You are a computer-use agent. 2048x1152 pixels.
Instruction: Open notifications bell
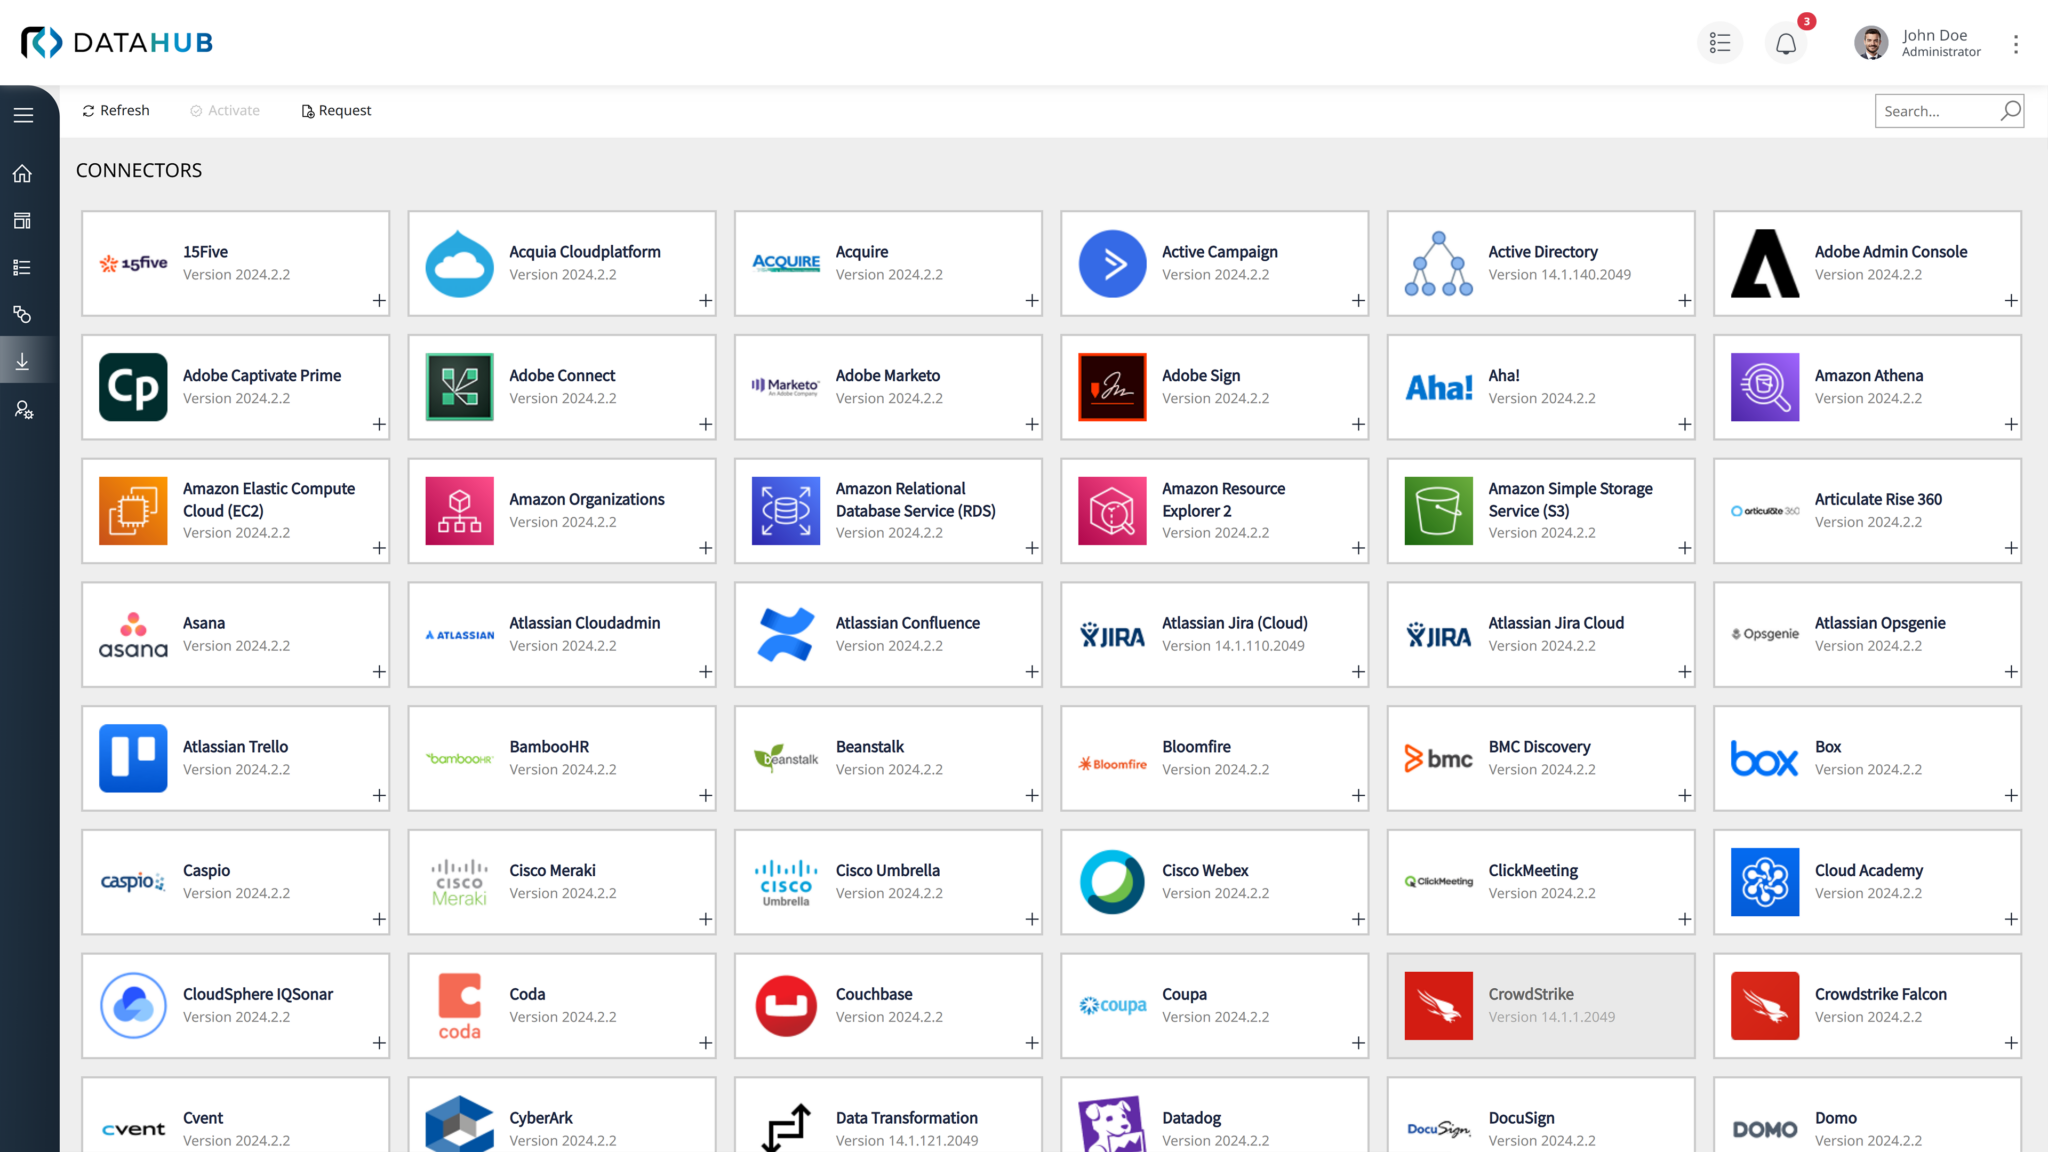tap(1786, 43)
